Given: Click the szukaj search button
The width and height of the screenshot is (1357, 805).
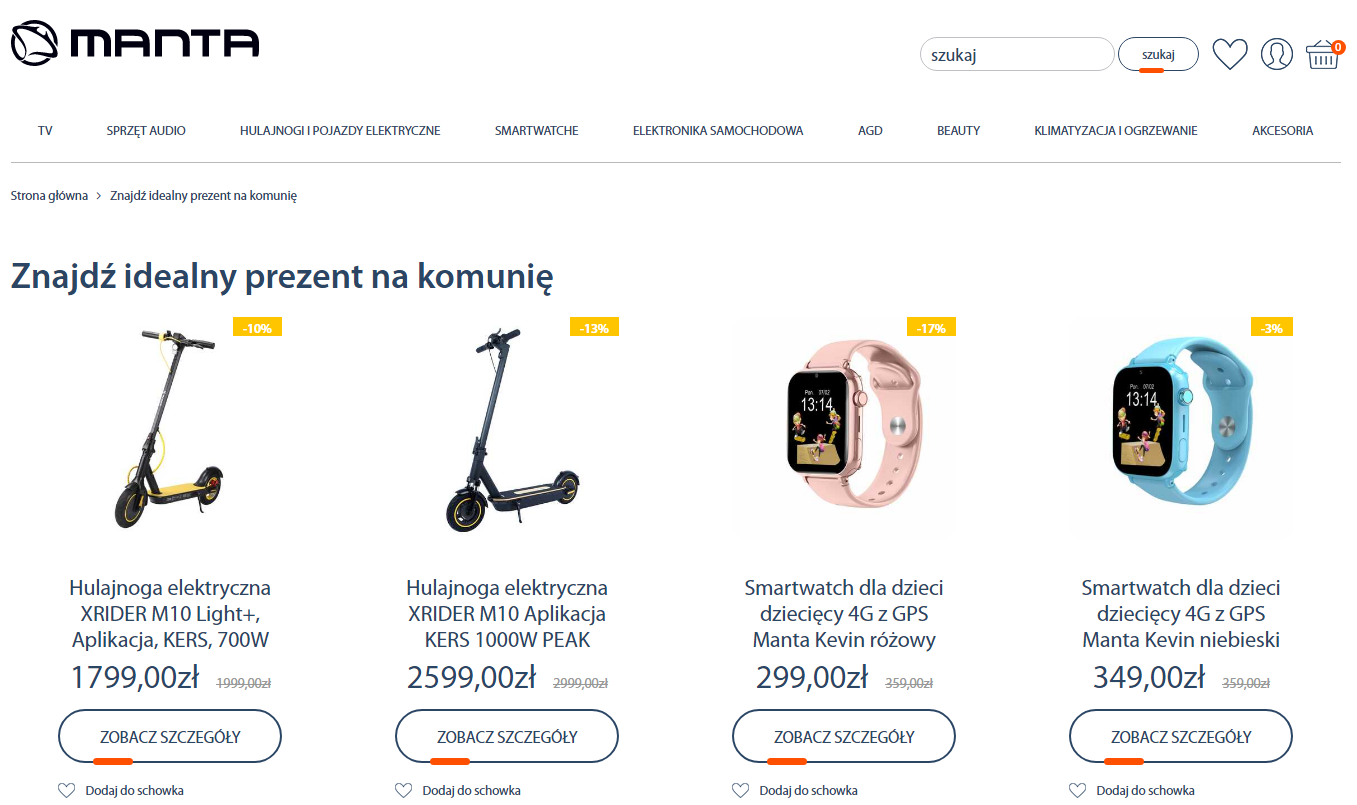Looking at the screenshot, I should pos(1158,54).
